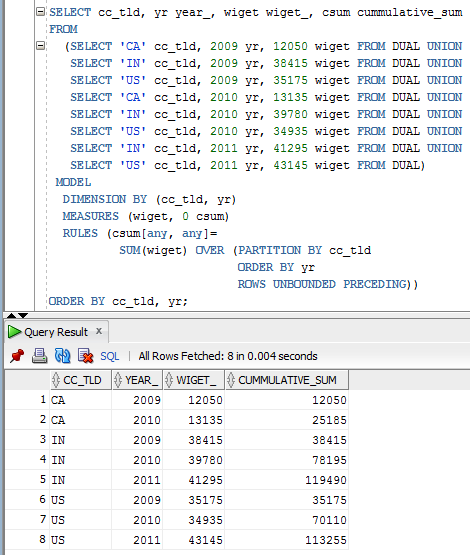
Task: Refresh the query results
Action: [x=63, y=356]
